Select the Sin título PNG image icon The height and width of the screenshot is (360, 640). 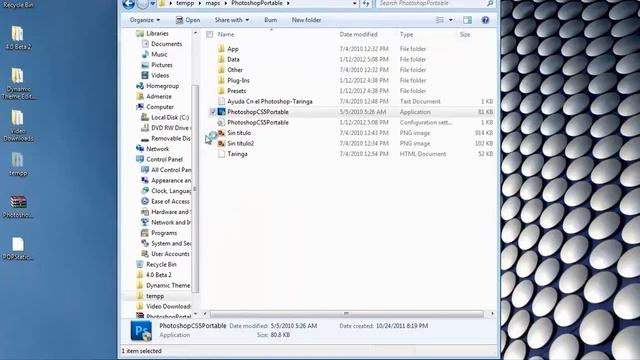point(221,133)
